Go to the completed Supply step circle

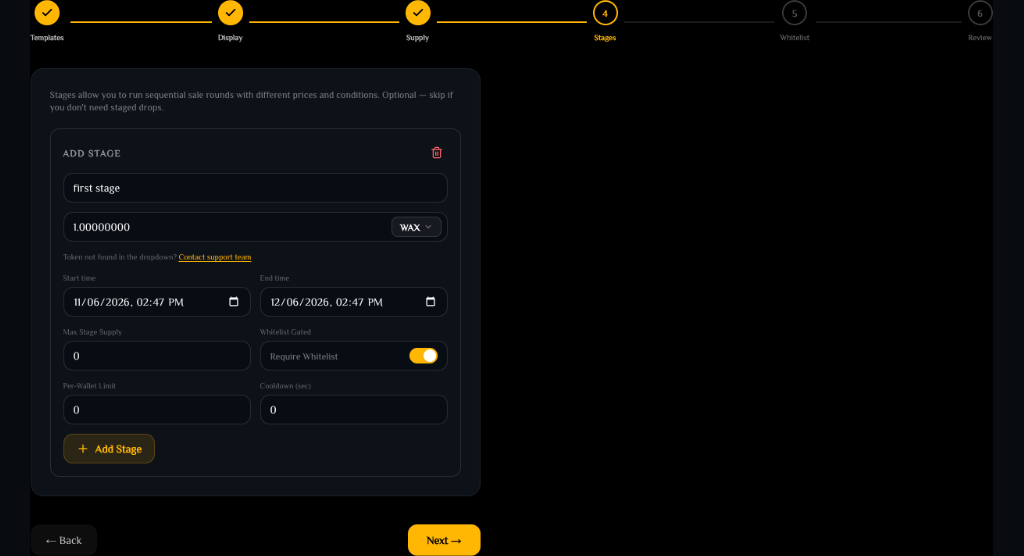[418, 12]
